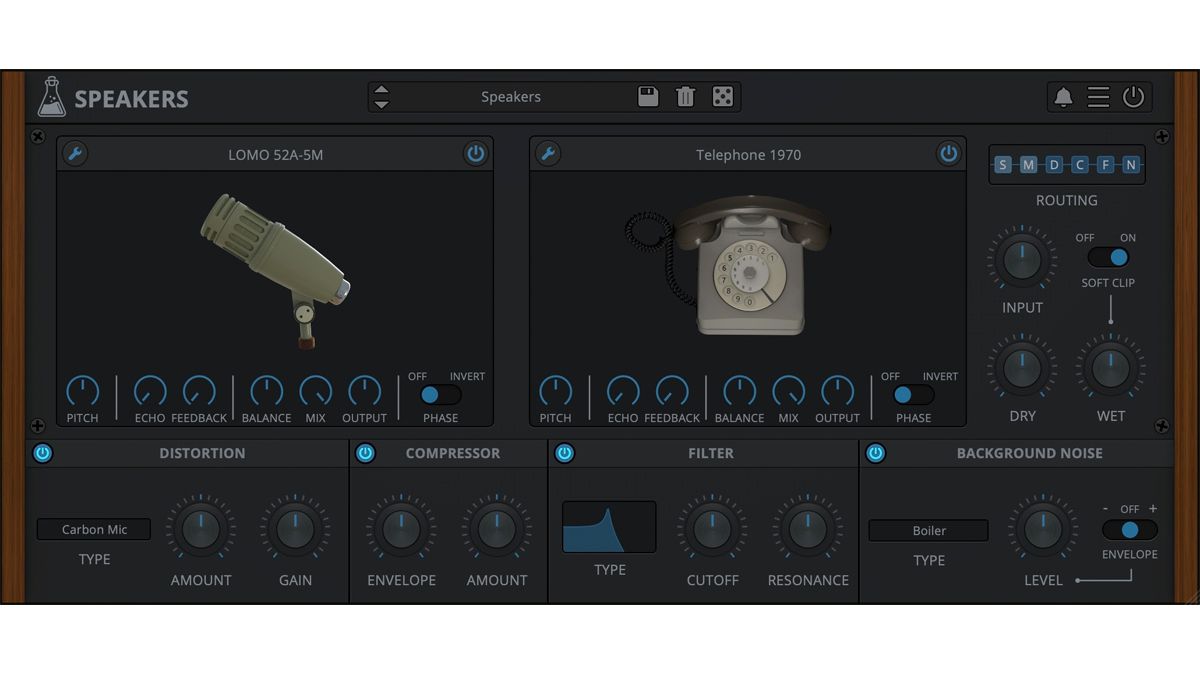Toggle Soft Clip on or off
This screenshot has width=1200, height=675.
pos(1108,257)
